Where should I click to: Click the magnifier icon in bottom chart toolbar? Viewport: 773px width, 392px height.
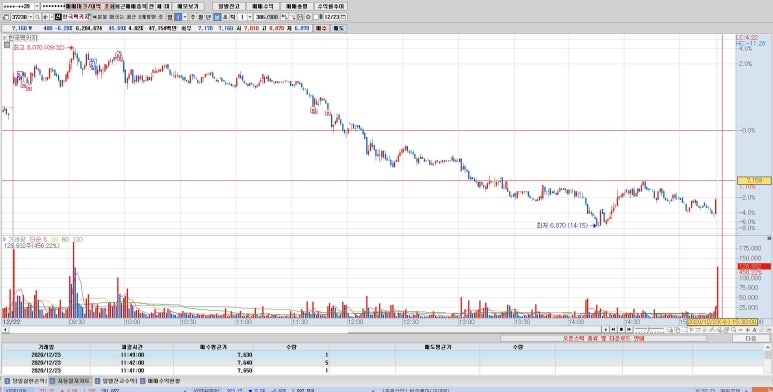pyautogui.click(x=734, y=330)
